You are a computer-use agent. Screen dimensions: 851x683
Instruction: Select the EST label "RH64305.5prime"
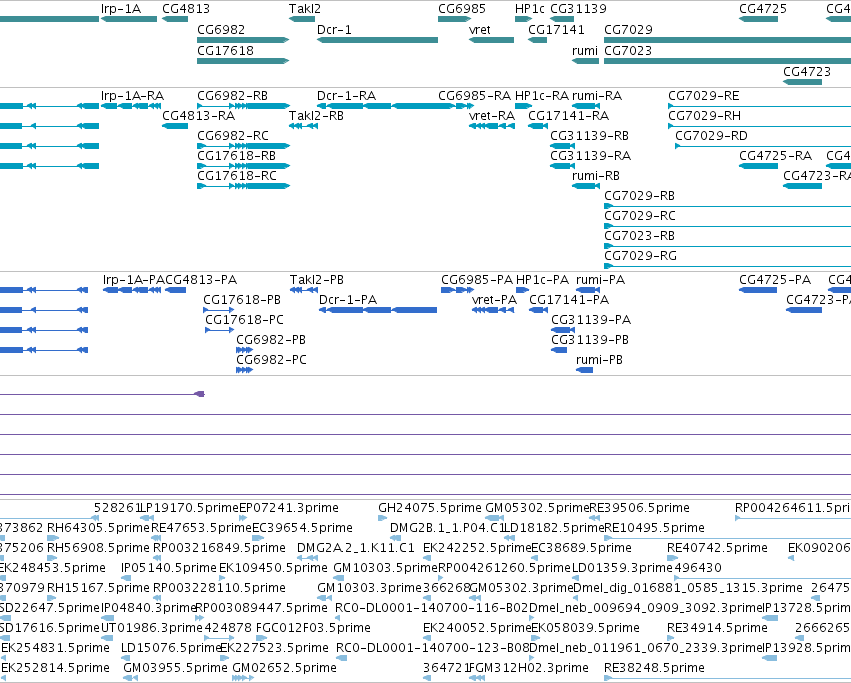[x=98, y=528]
